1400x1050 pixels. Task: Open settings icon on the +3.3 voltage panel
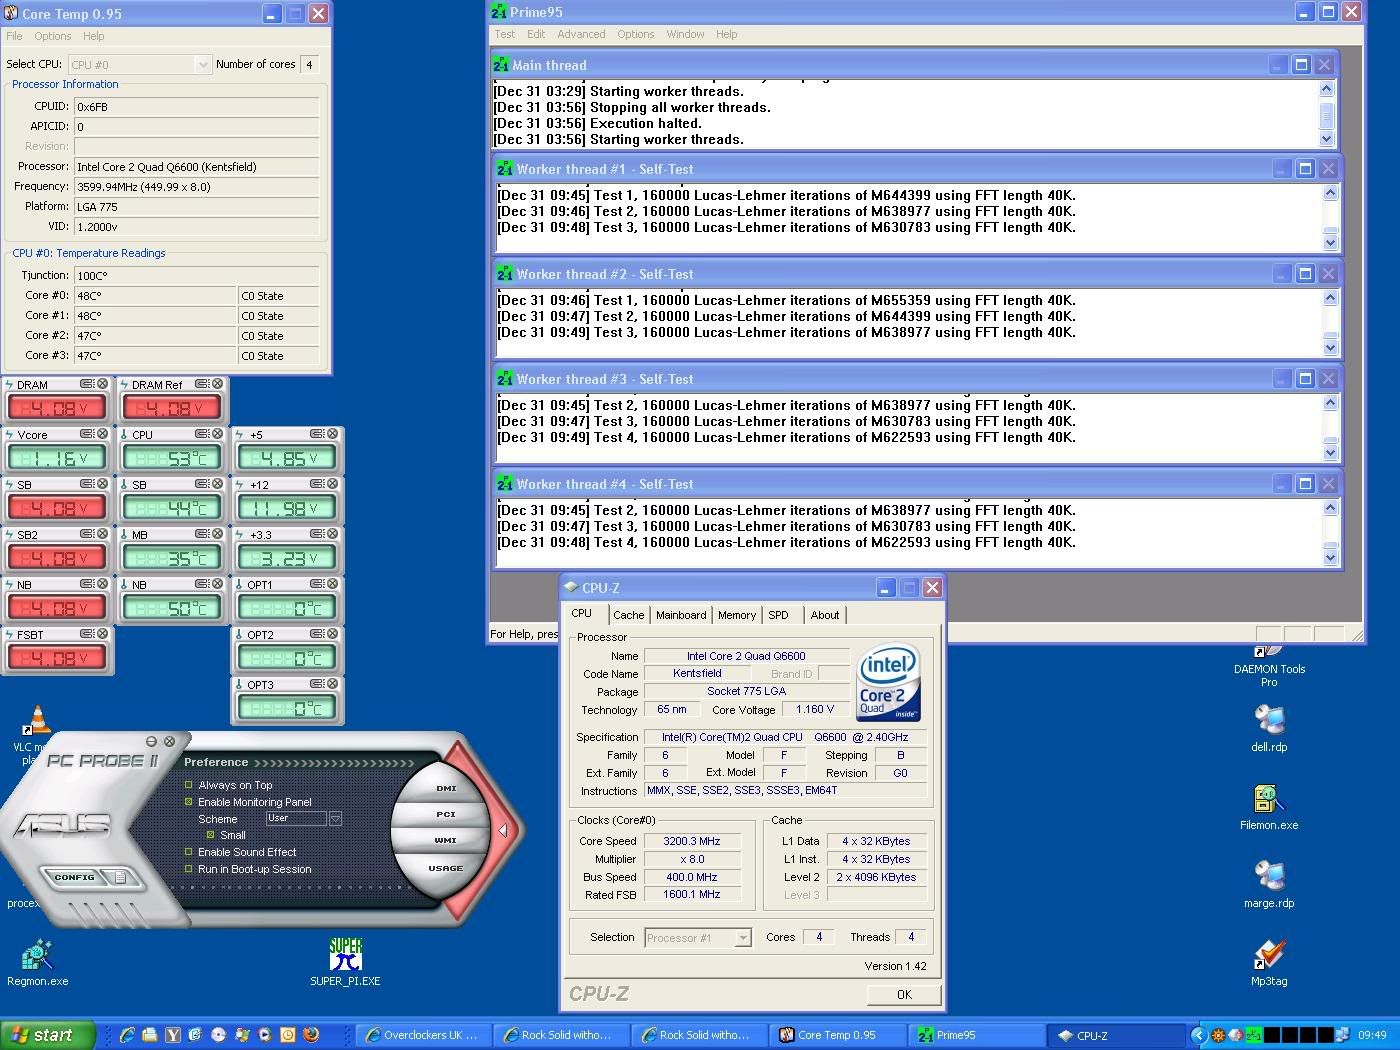pos(317,534)
